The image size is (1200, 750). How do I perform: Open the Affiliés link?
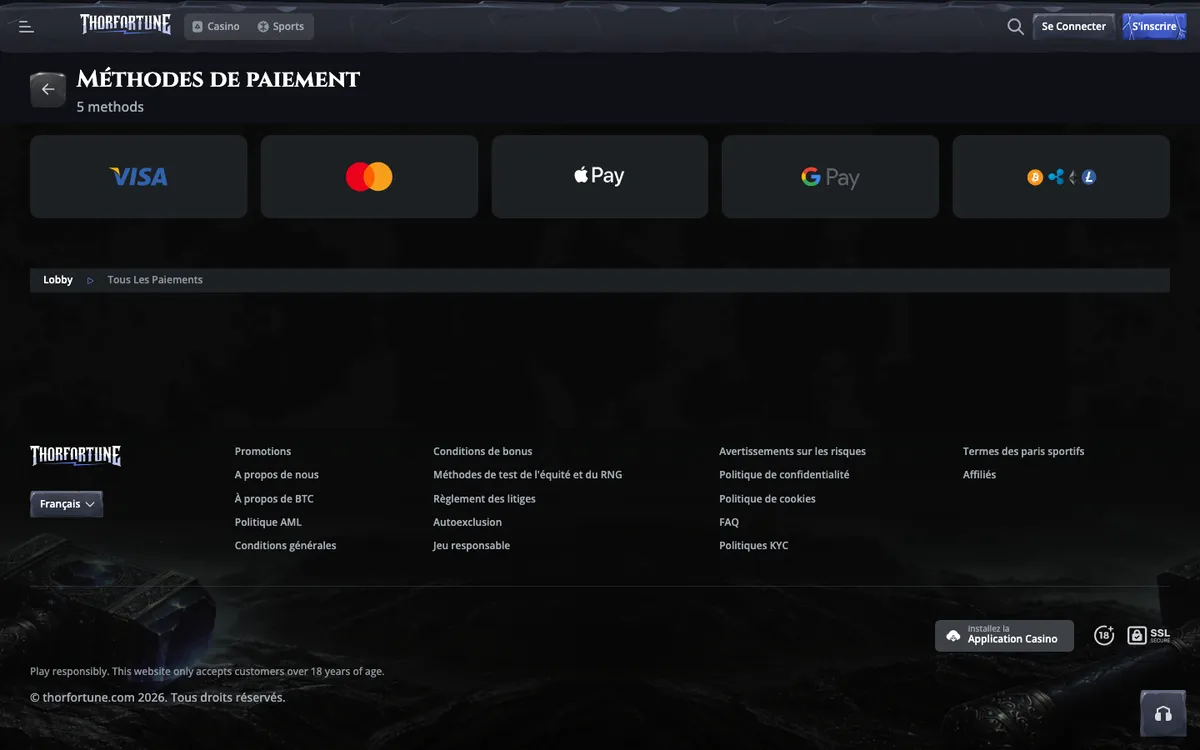tap(980, 475)
